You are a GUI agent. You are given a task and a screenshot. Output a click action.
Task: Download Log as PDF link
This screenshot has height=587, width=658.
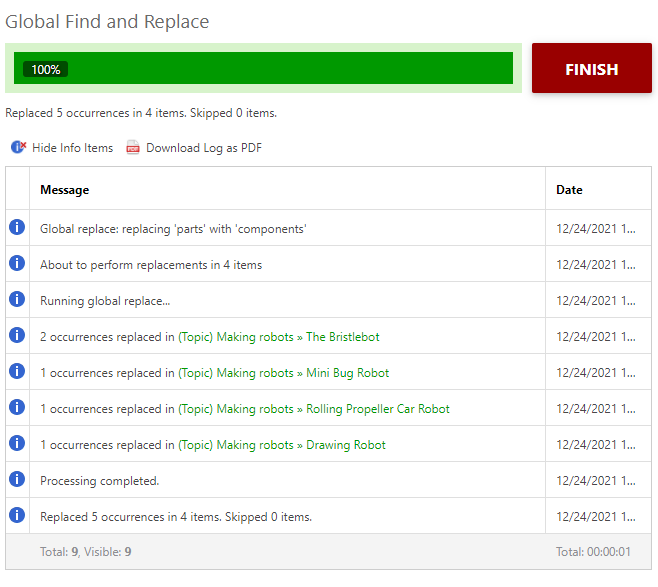[x=204, y=148]
